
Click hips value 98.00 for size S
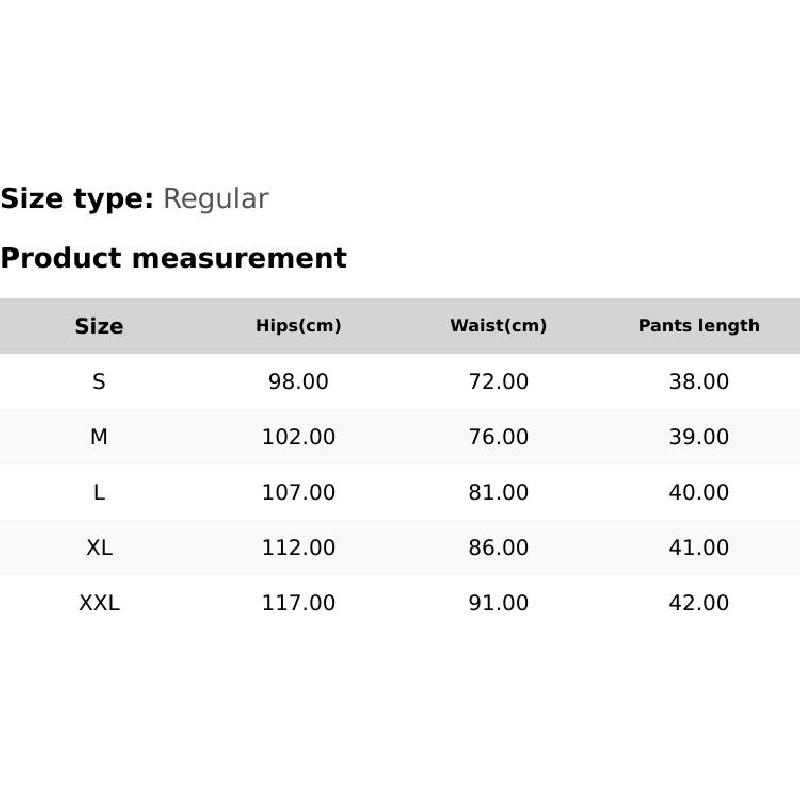[x=299, y=382]
